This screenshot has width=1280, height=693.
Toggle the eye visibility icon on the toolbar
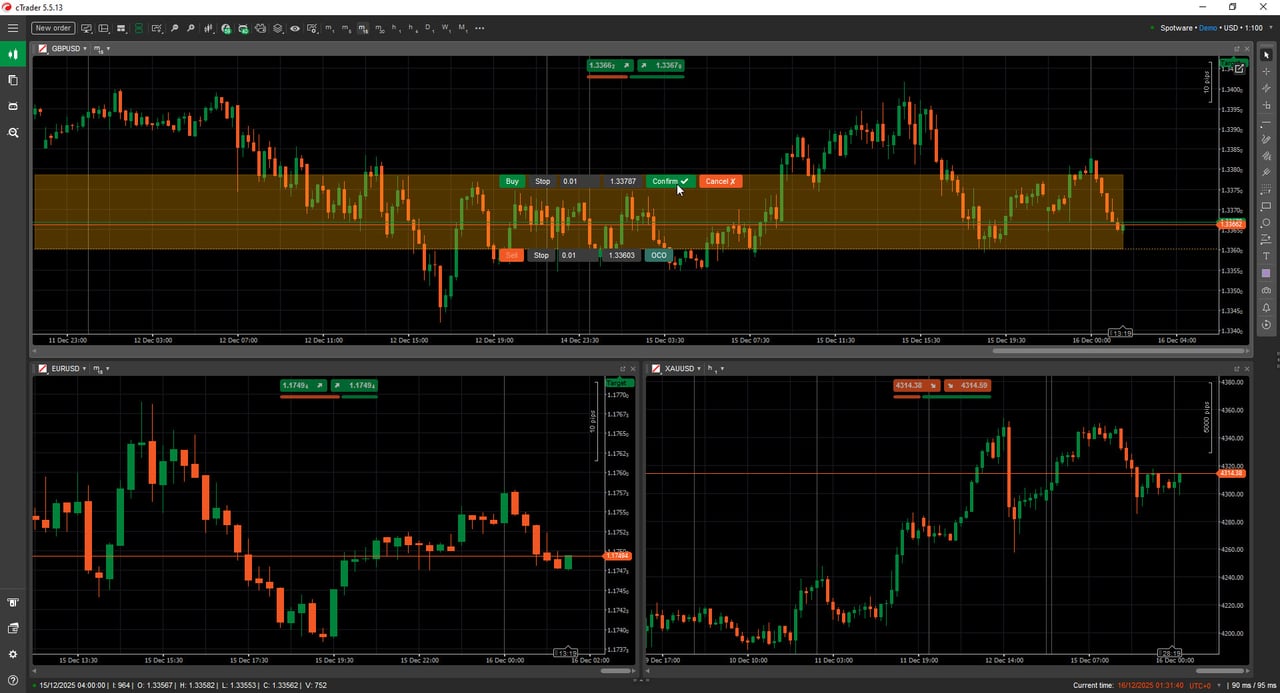(x=294, y=28)
